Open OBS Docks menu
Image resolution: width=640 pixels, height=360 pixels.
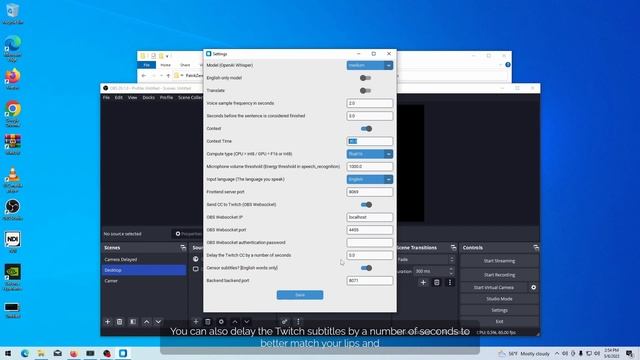coord(149,98)
